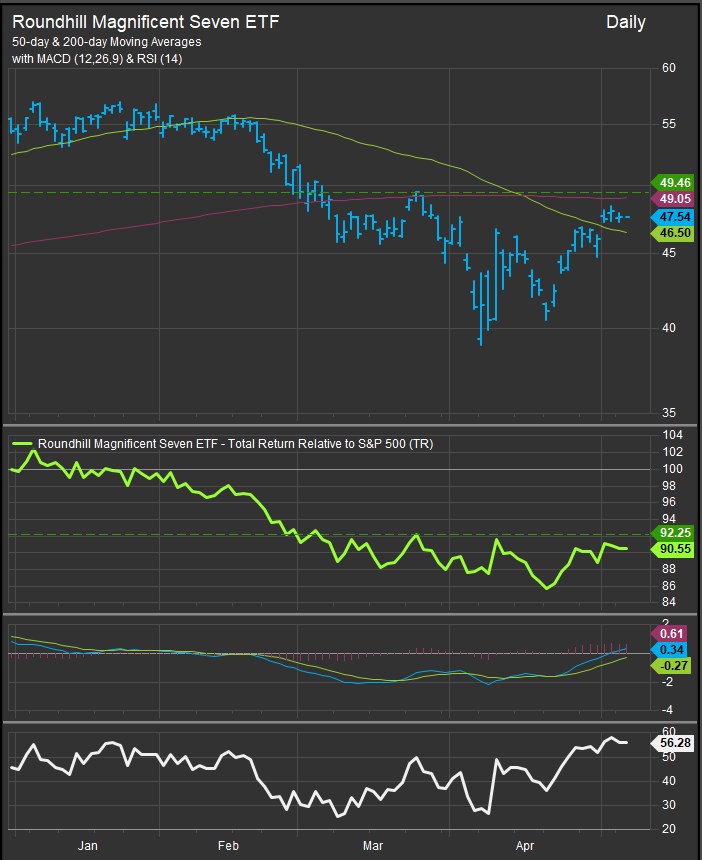Viewport: 702px width, 860px height.
Task: Select the 46.50 green 50-day average tag
Action: [672, 233]
